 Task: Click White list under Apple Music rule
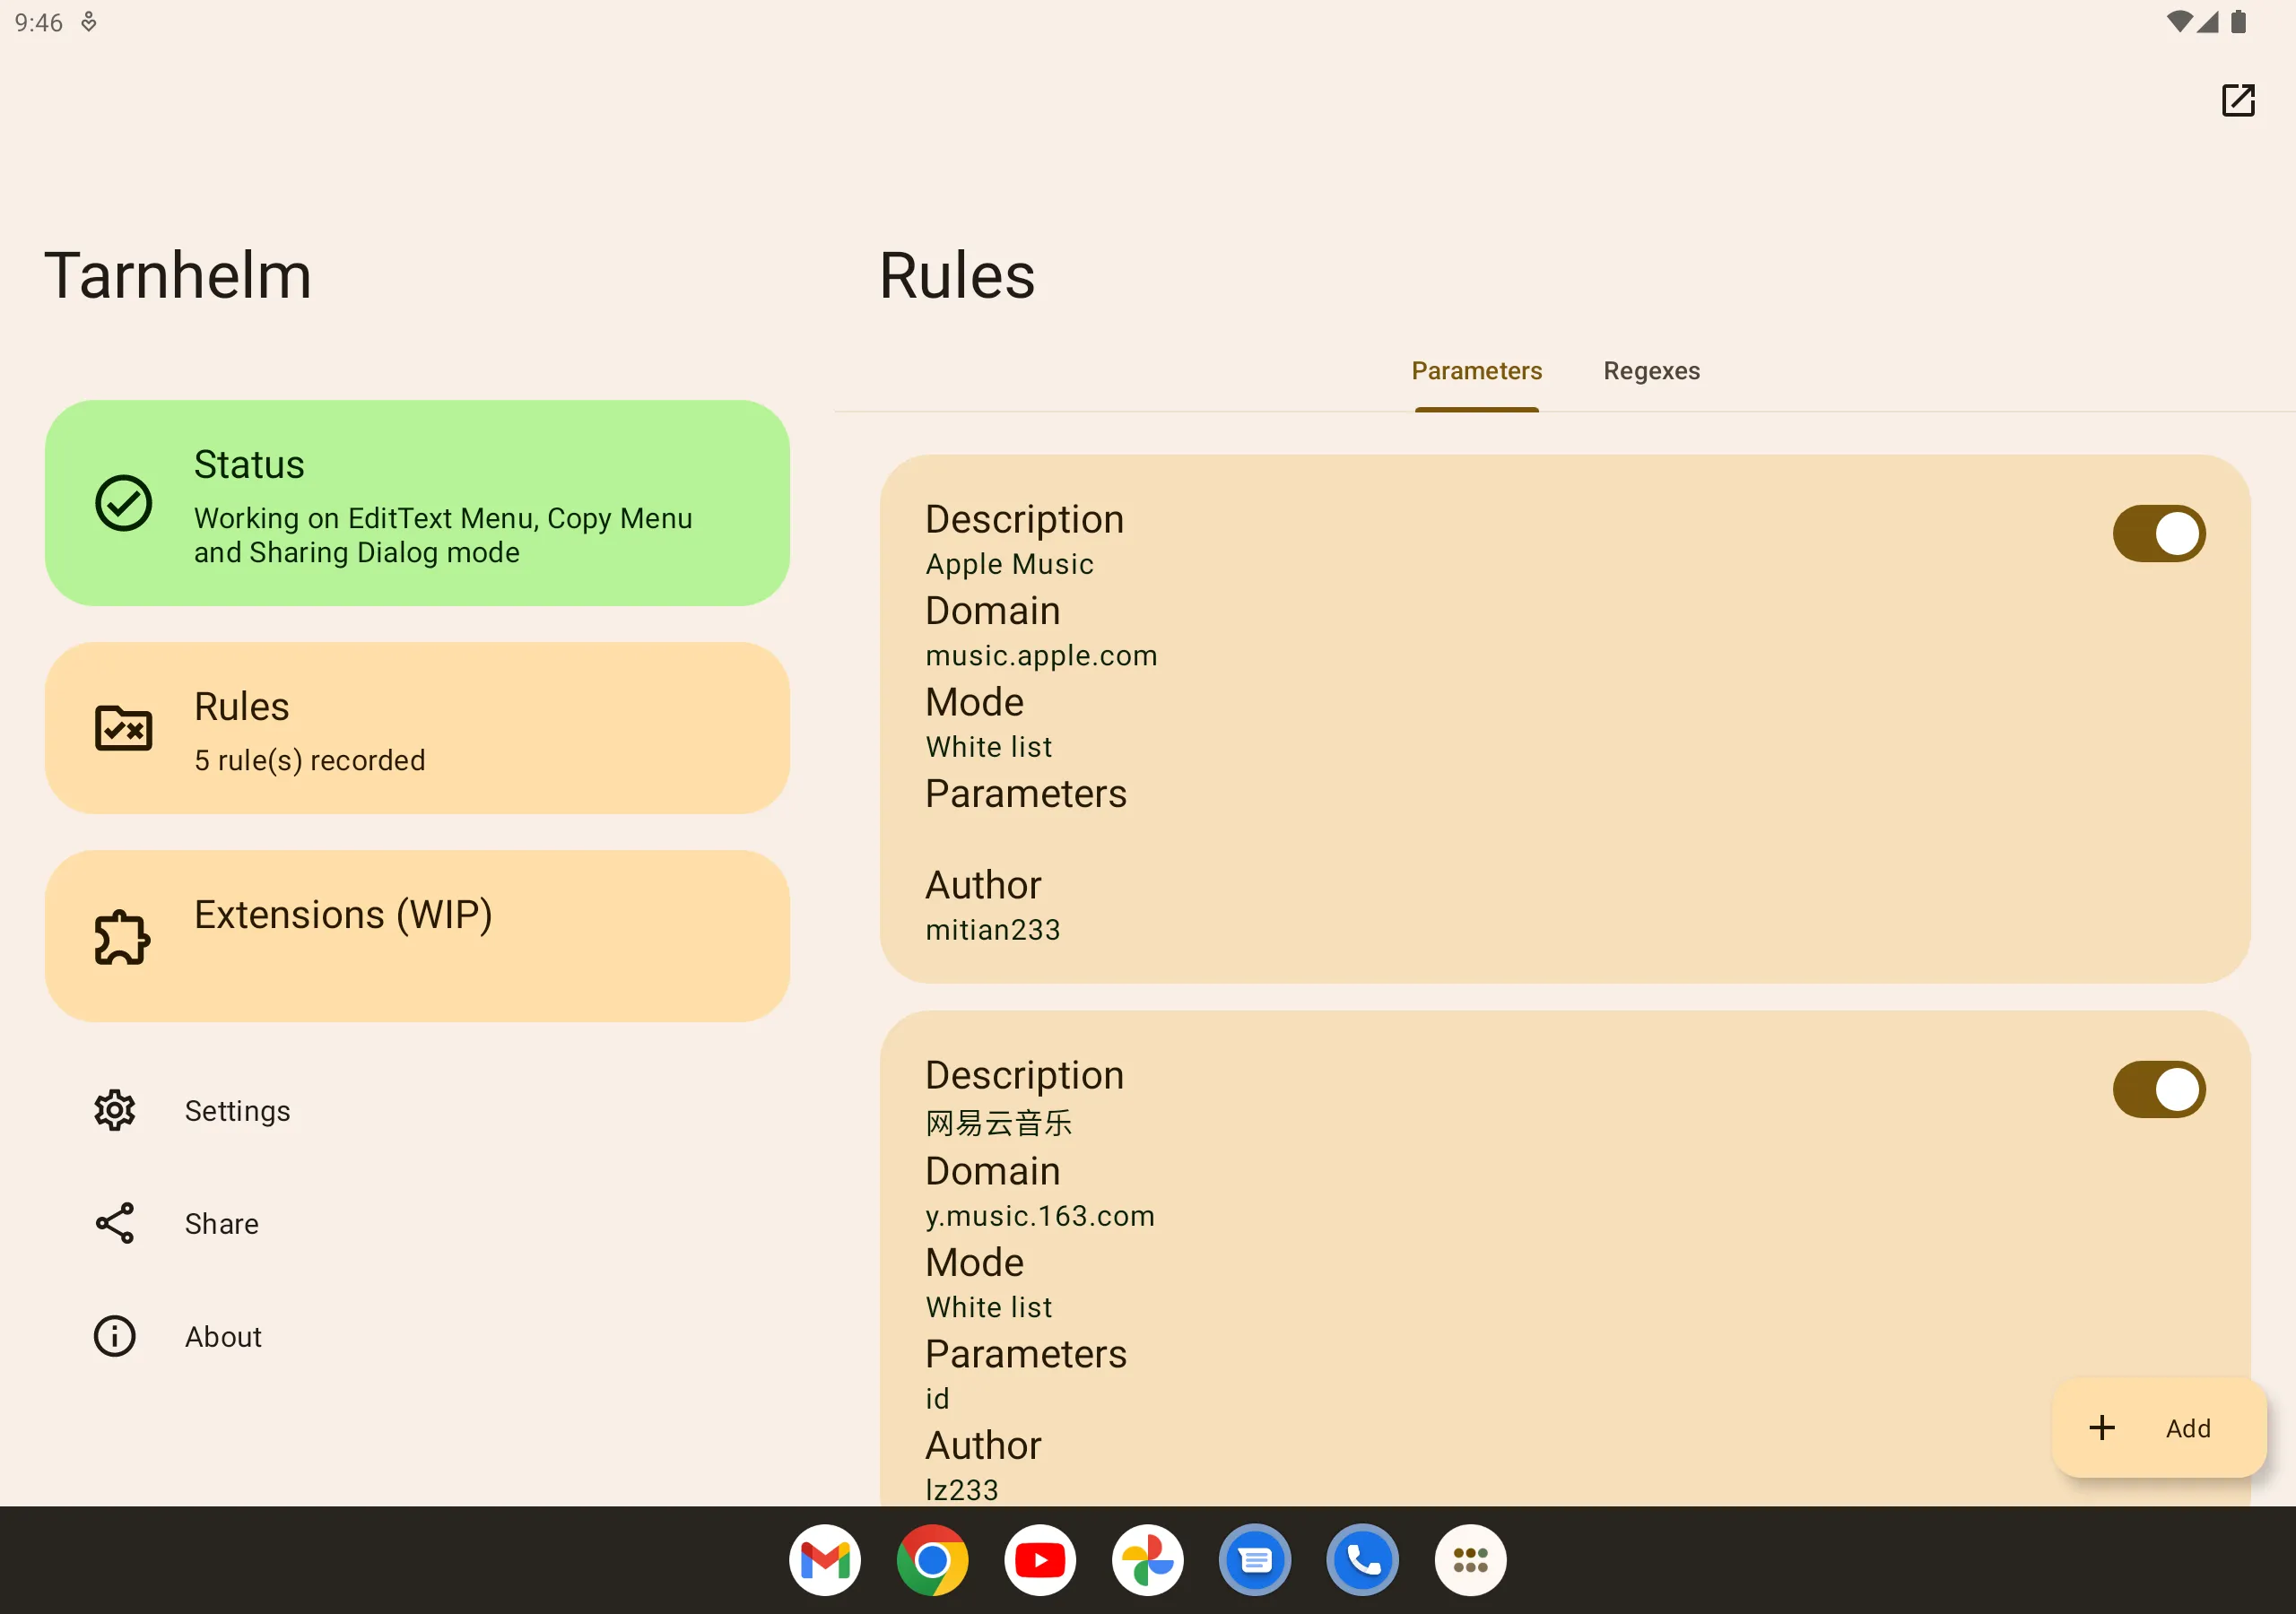[989, 746]
